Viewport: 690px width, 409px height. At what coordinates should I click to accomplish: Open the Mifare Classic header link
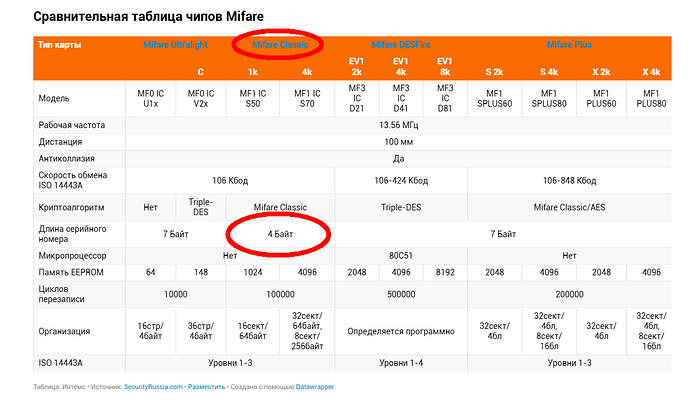(280, 44)
